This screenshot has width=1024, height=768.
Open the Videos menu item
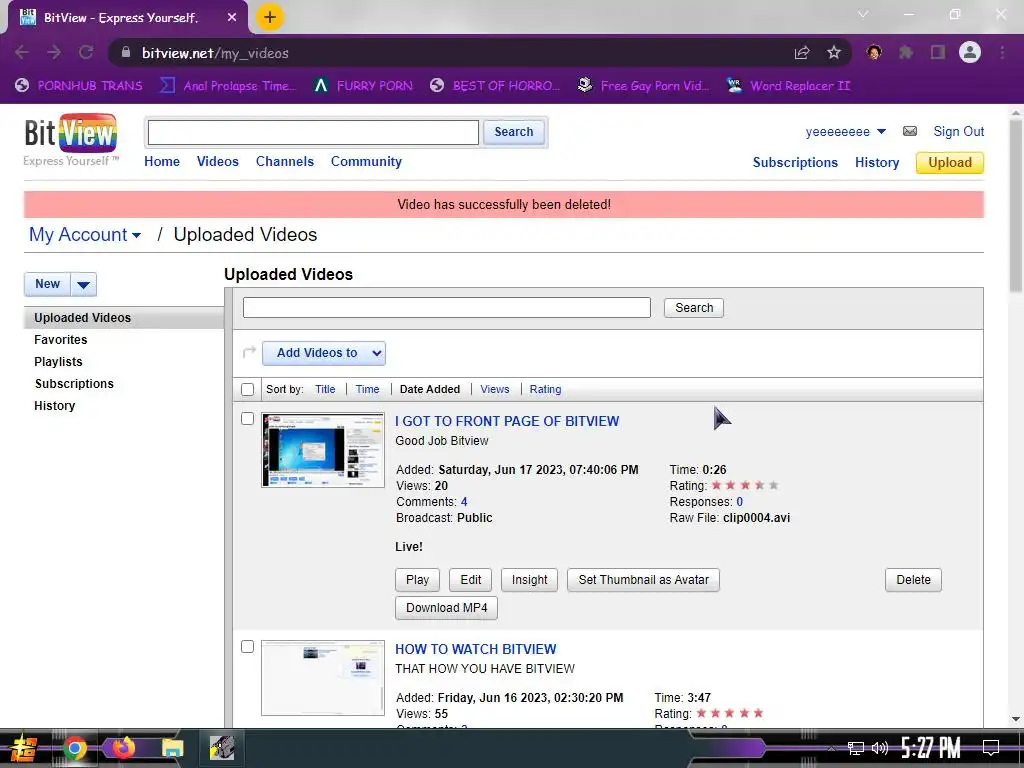pos(217,161)
